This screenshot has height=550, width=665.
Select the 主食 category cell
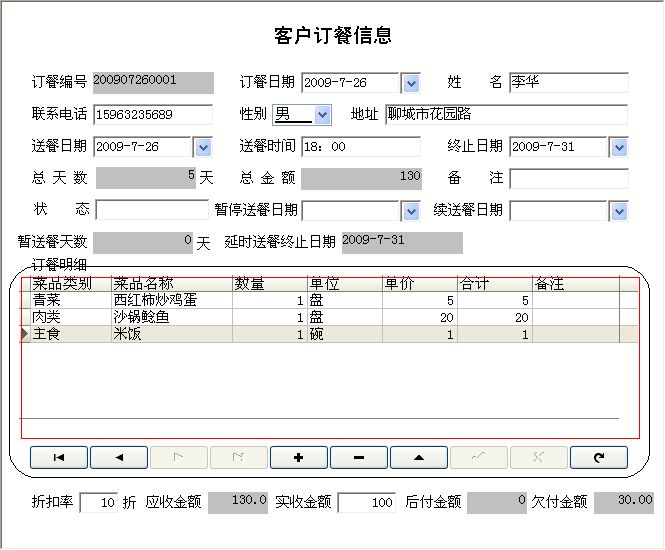71,334
